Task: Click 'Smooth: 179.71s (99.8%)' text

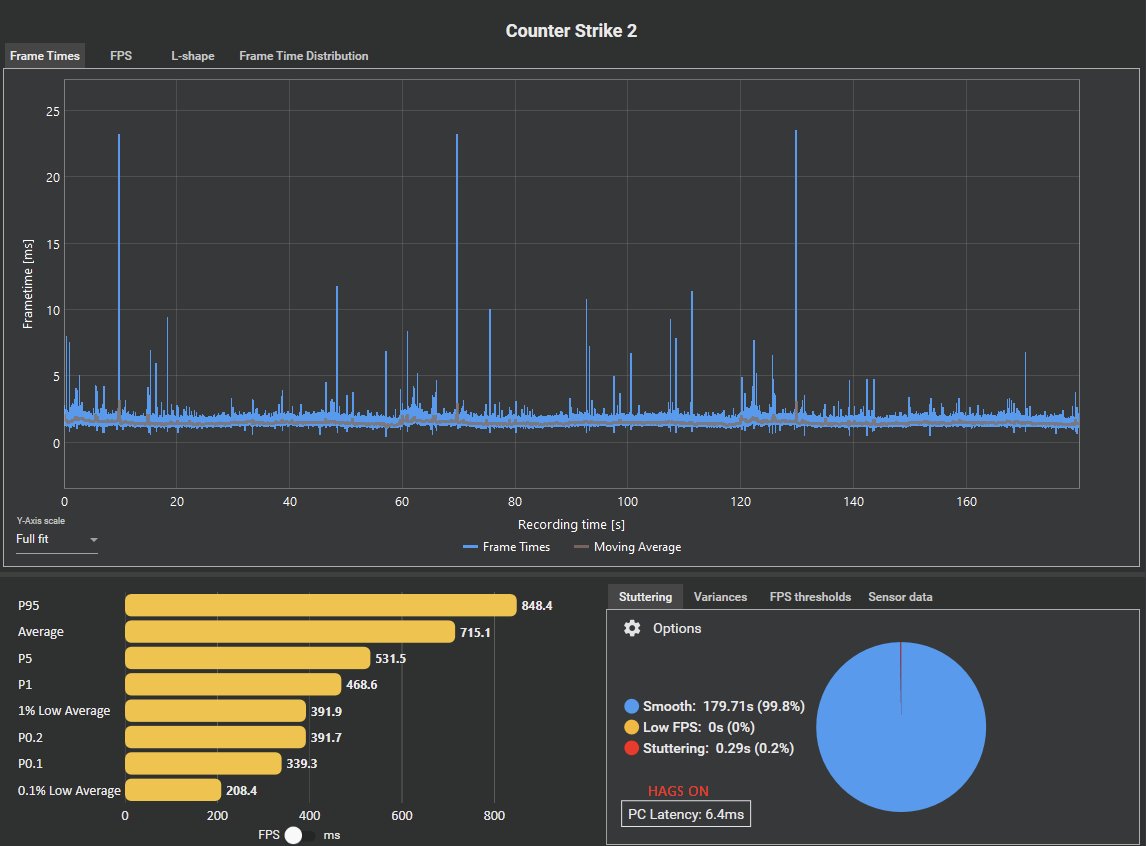Action: pyautogui.click(x=724, y=706)
